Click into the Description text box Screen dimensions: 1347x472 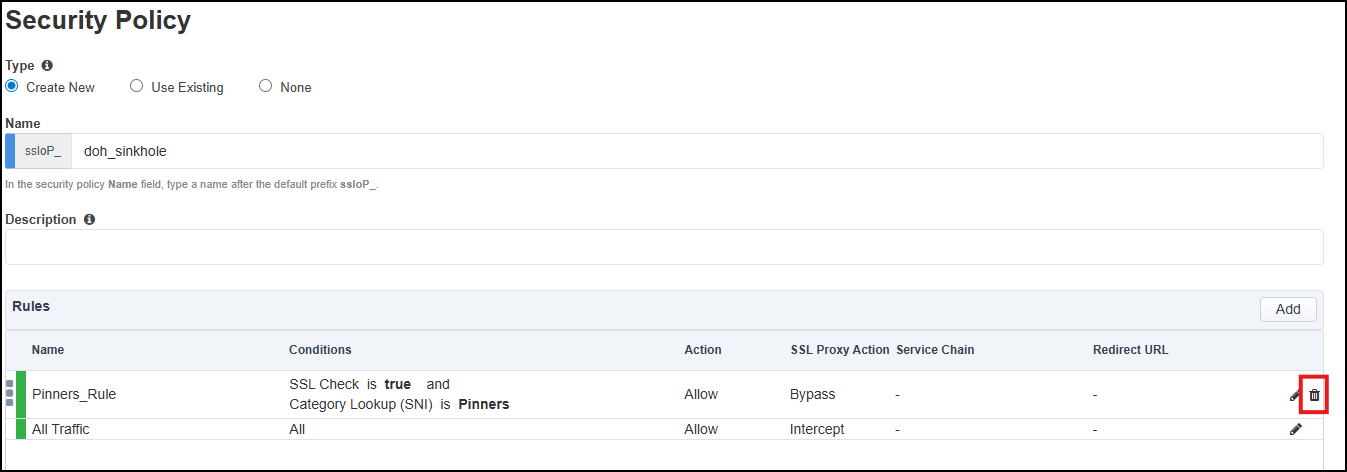coord(664,247)
